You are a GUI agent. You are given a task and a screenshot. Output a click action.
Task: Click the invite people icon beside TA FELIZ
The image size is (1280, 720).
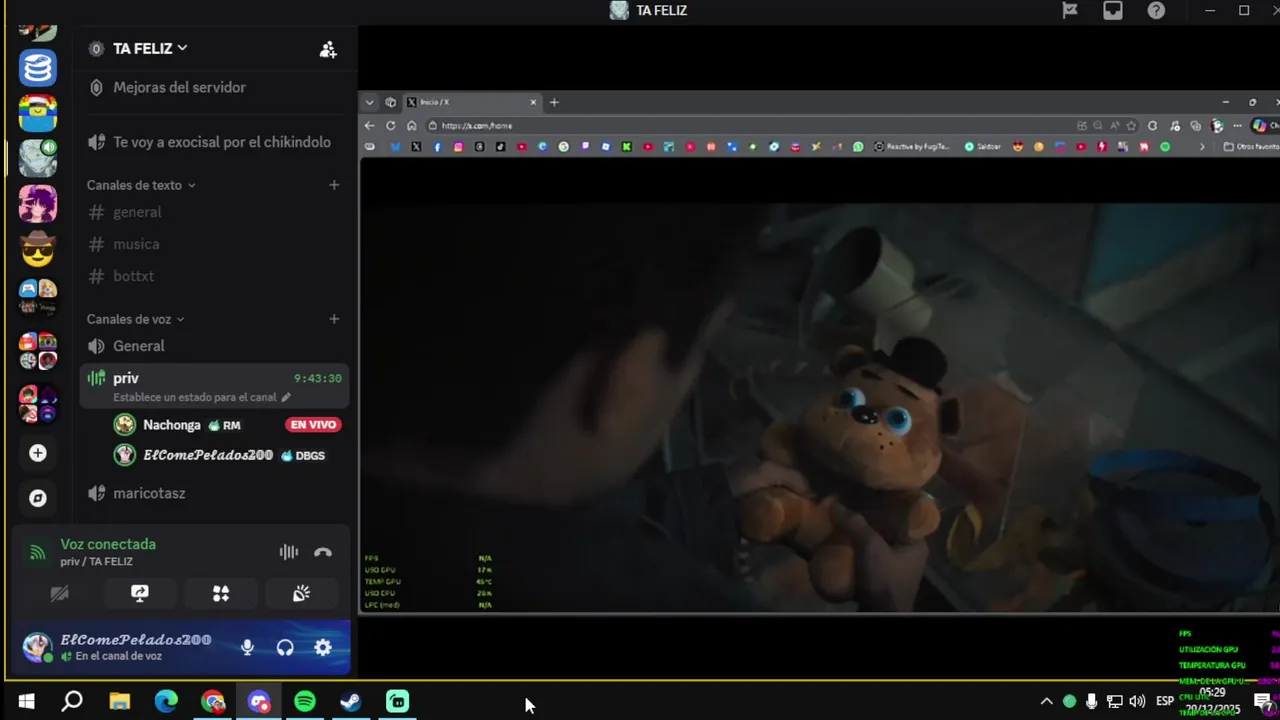click(328, 49)
